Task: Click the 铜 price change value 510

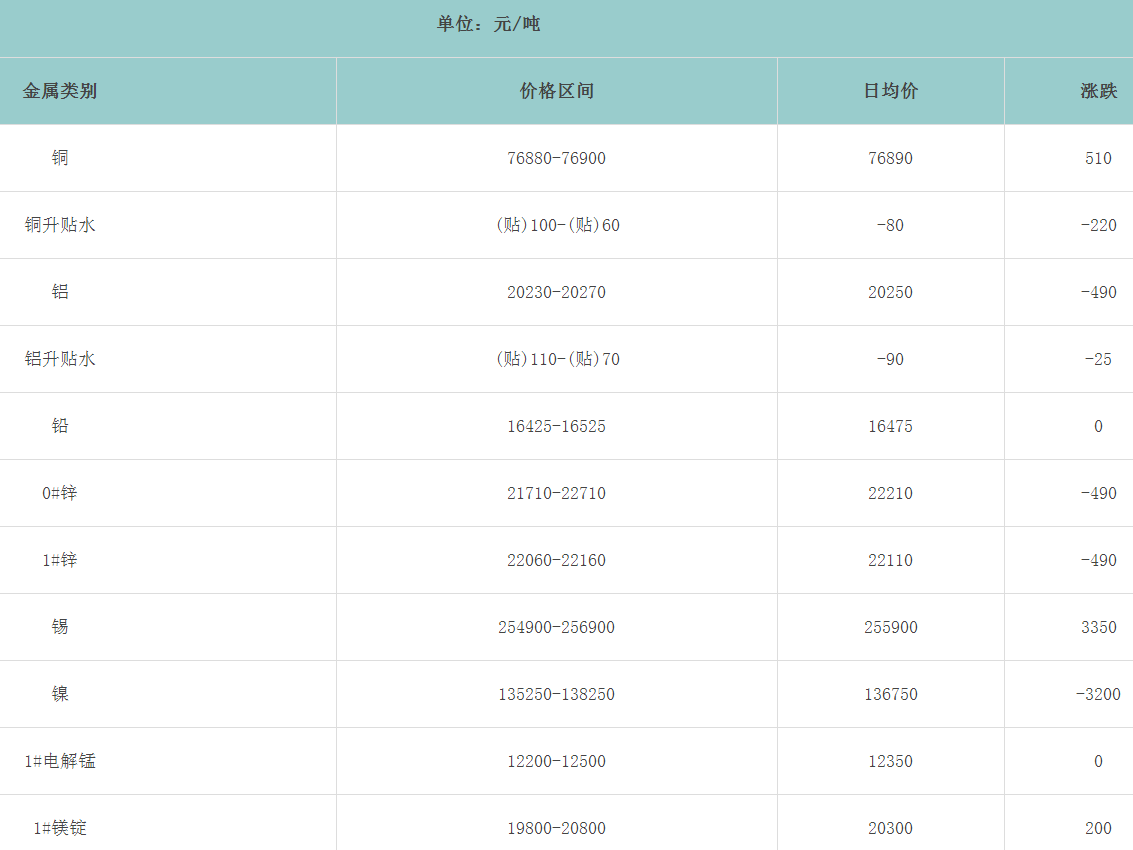Action: pos(1098,158)
